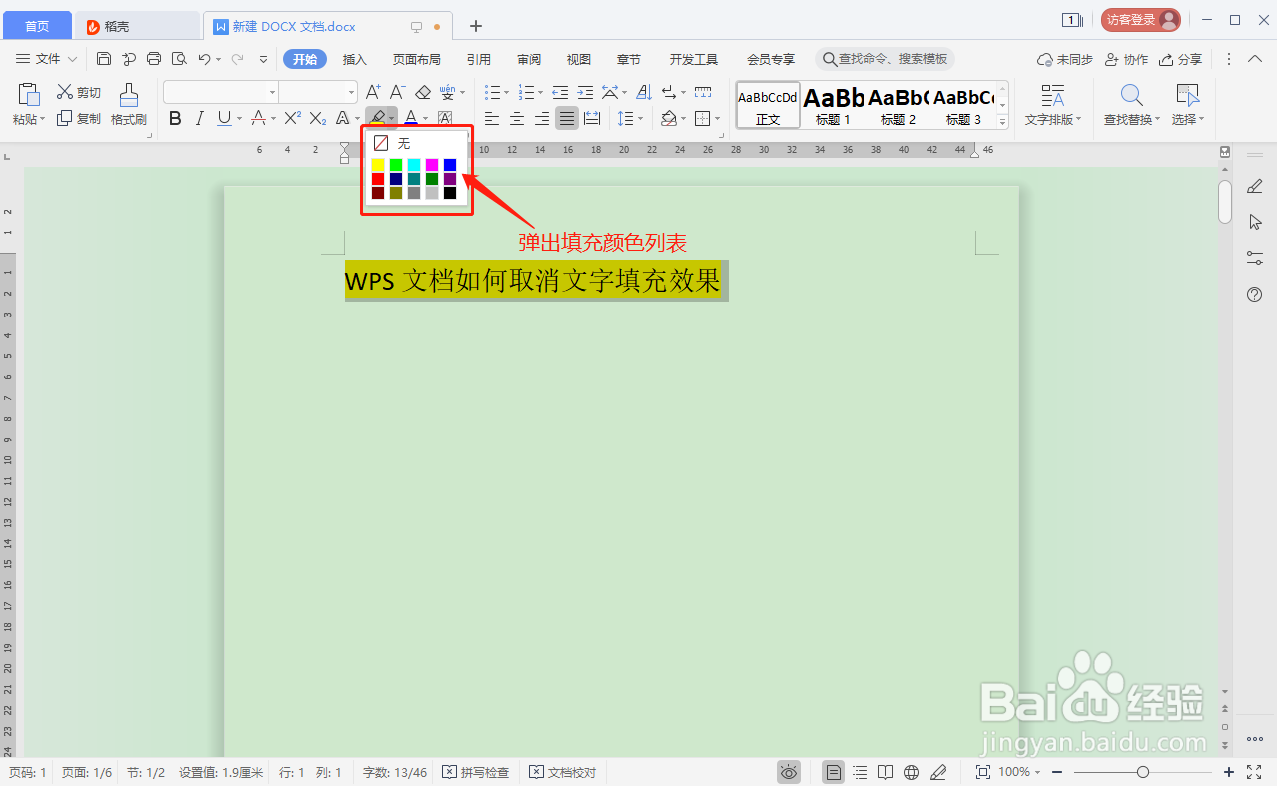Select 无 (None) in fill color list
1277x786 pixels.
point(416,144)
